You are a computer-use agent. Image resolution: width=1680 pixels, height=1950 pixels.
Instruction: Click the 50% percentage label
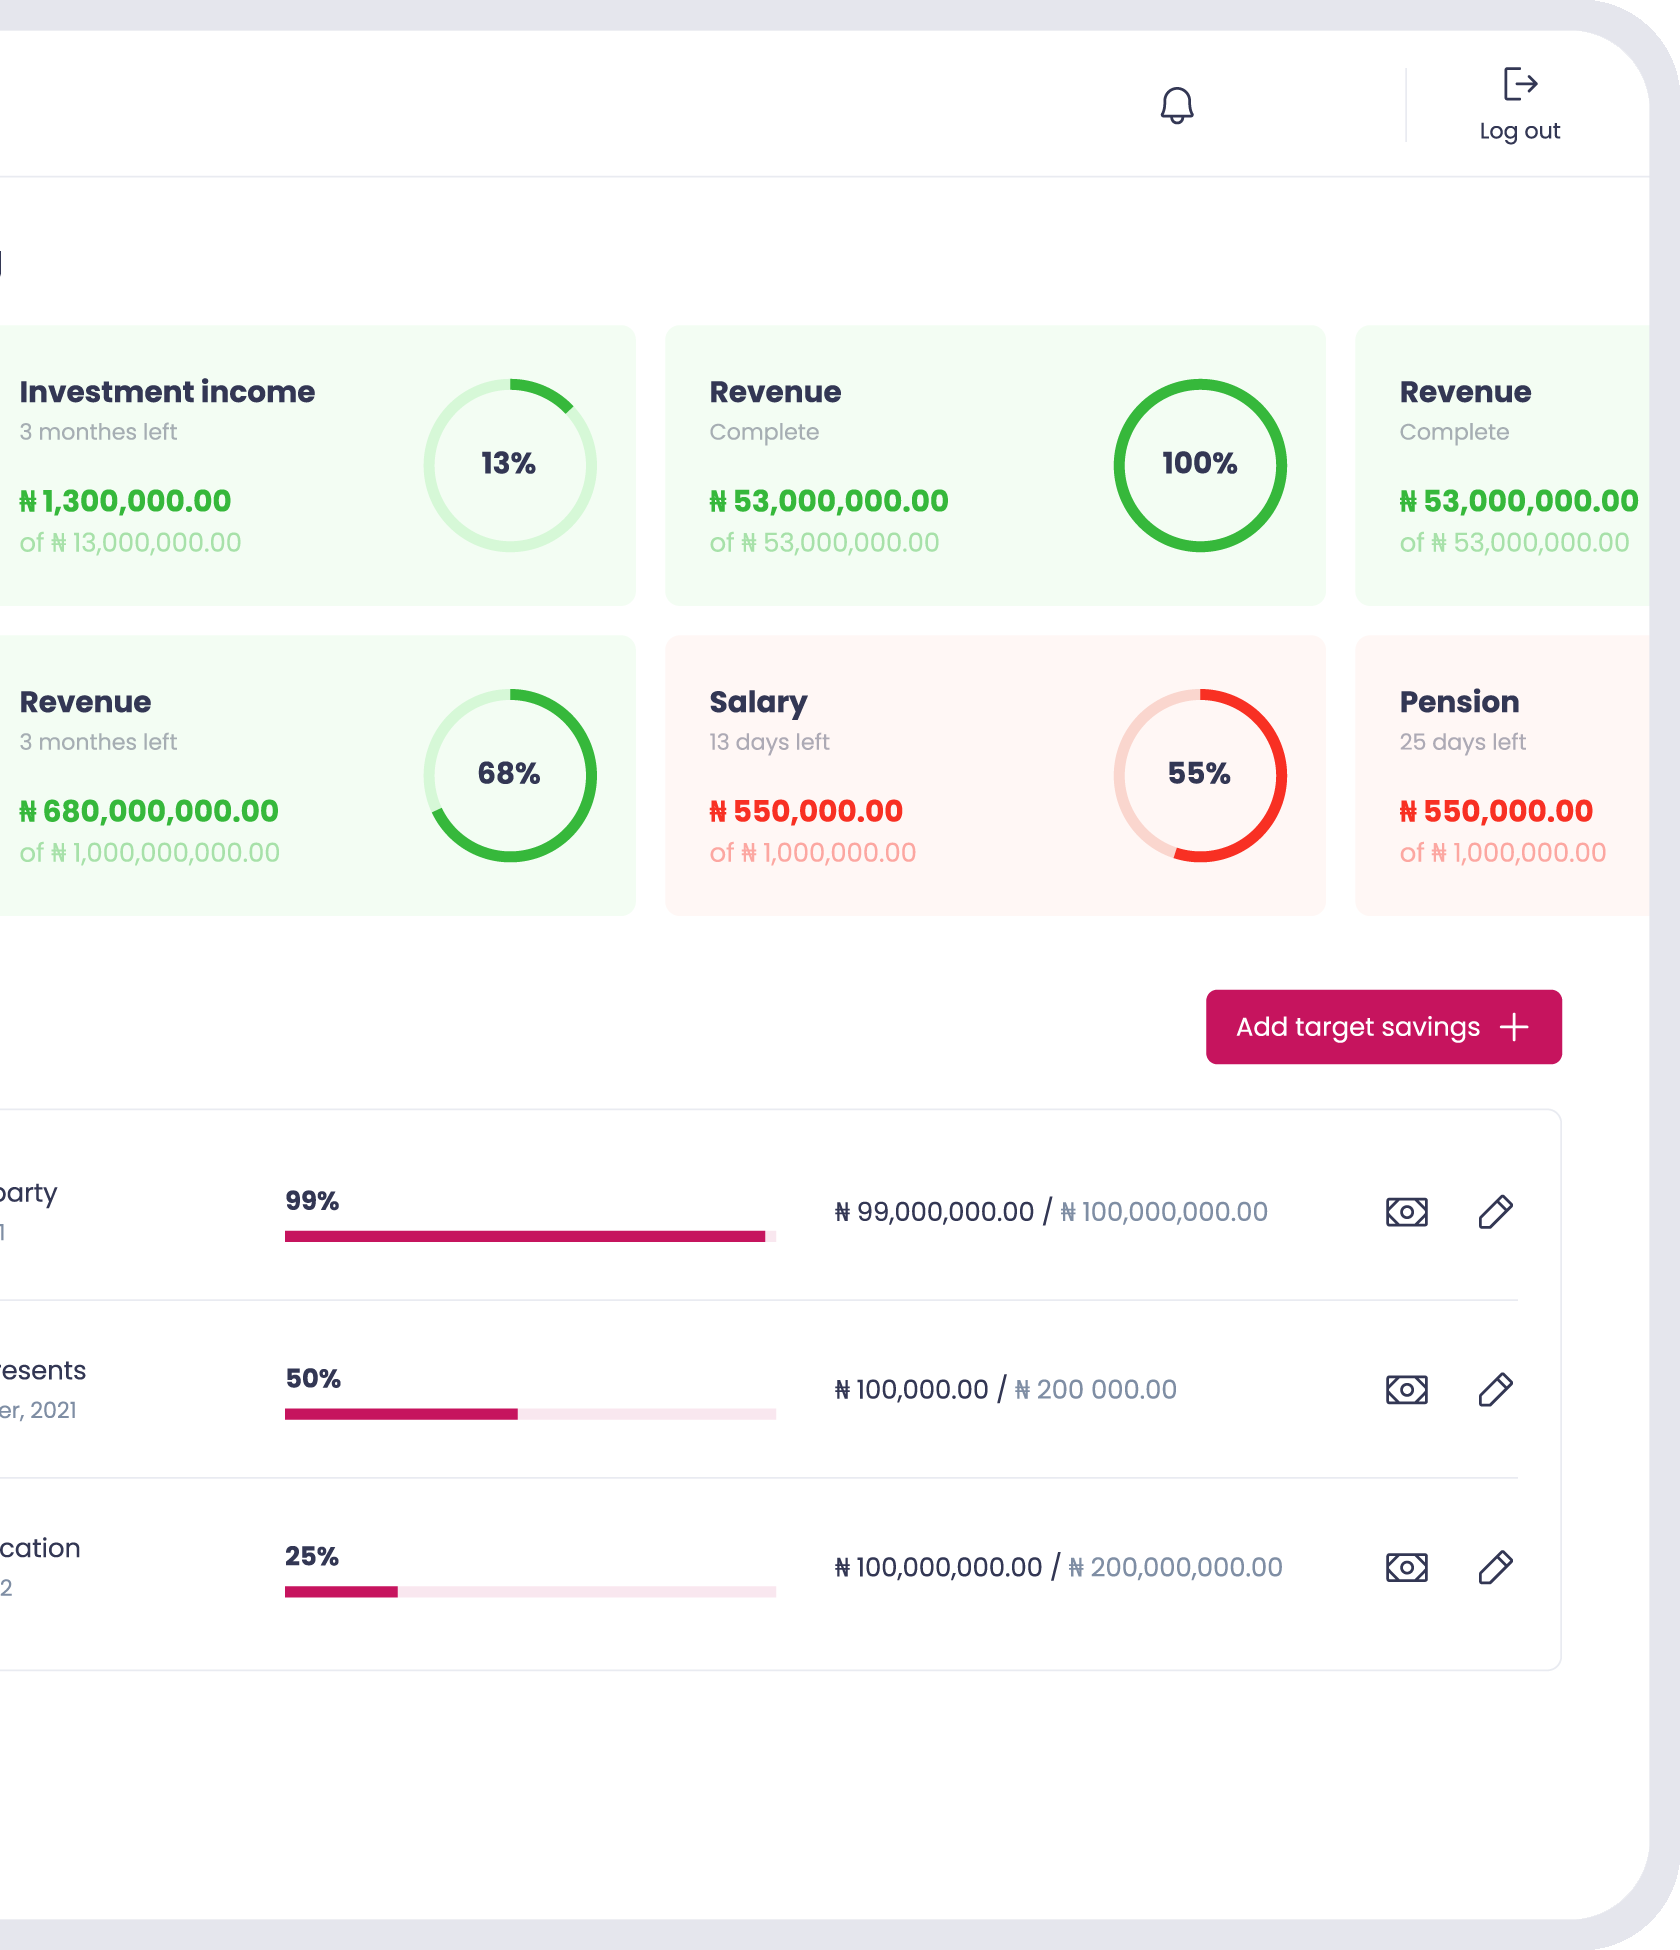313,1379
